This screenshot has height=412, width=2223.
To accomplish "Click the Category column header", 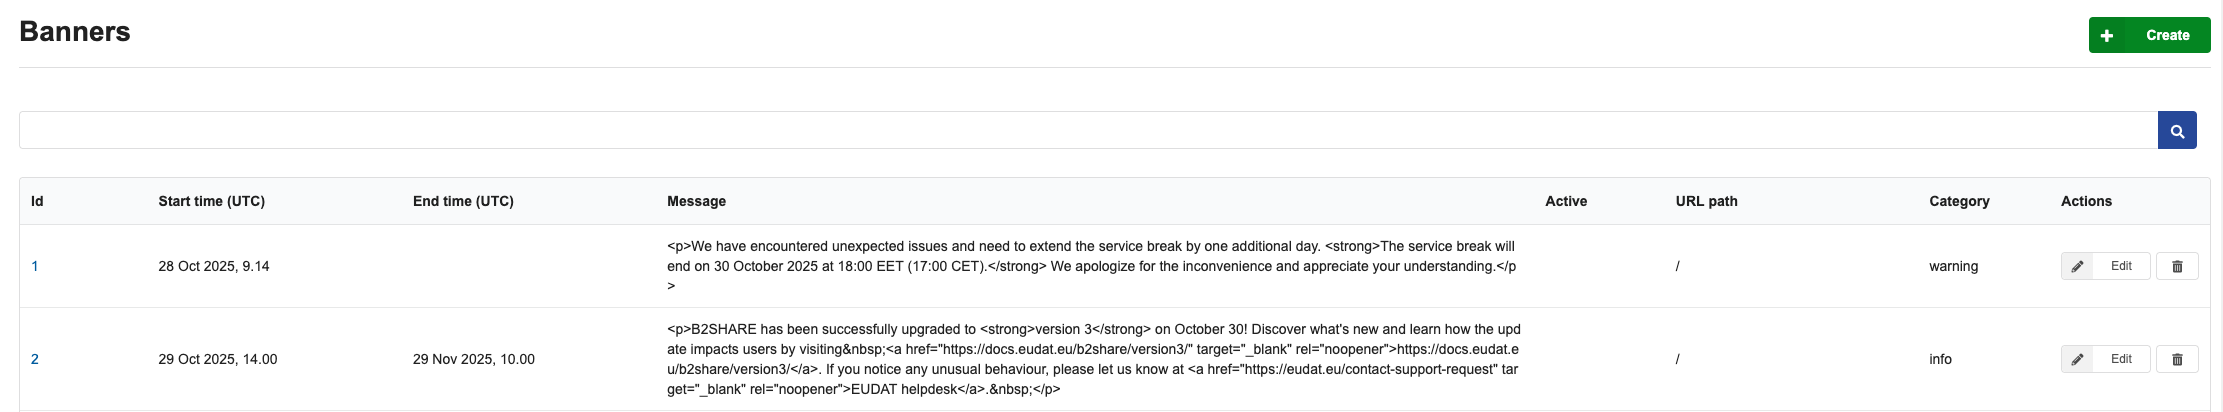I will [1959, 201].
